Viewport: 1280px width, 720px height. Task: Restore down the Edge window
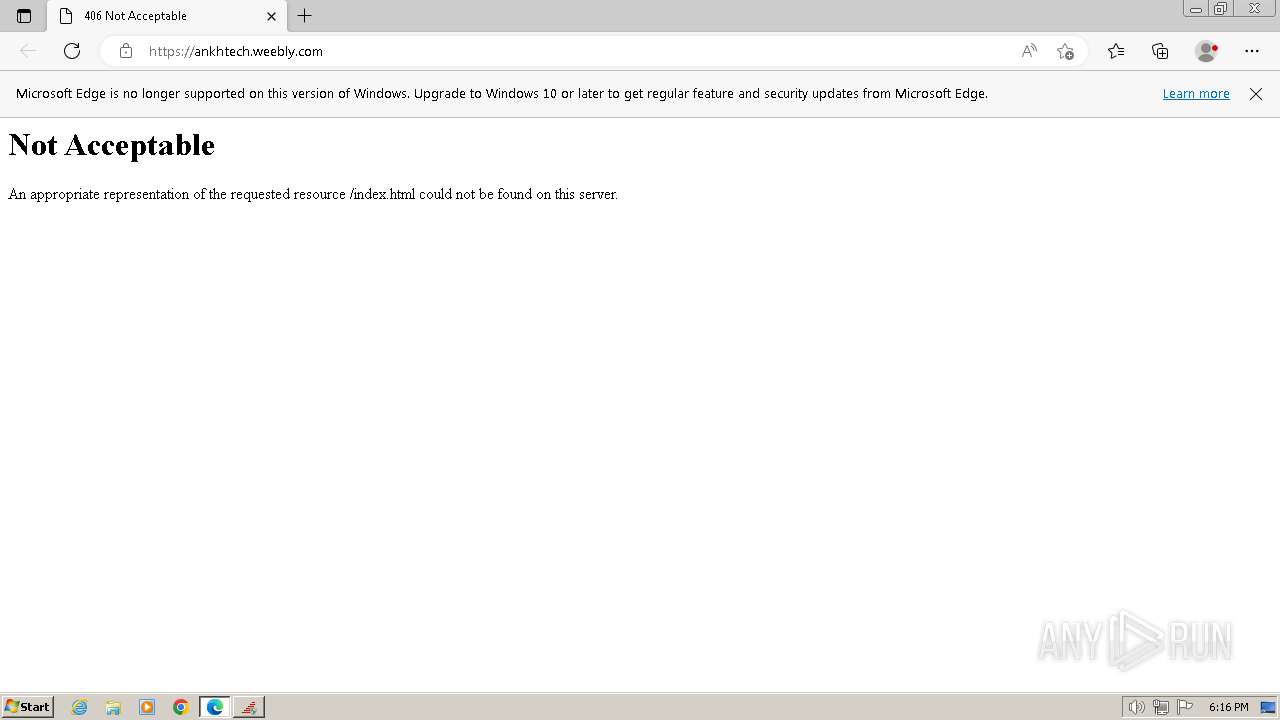pos(1221,9)
